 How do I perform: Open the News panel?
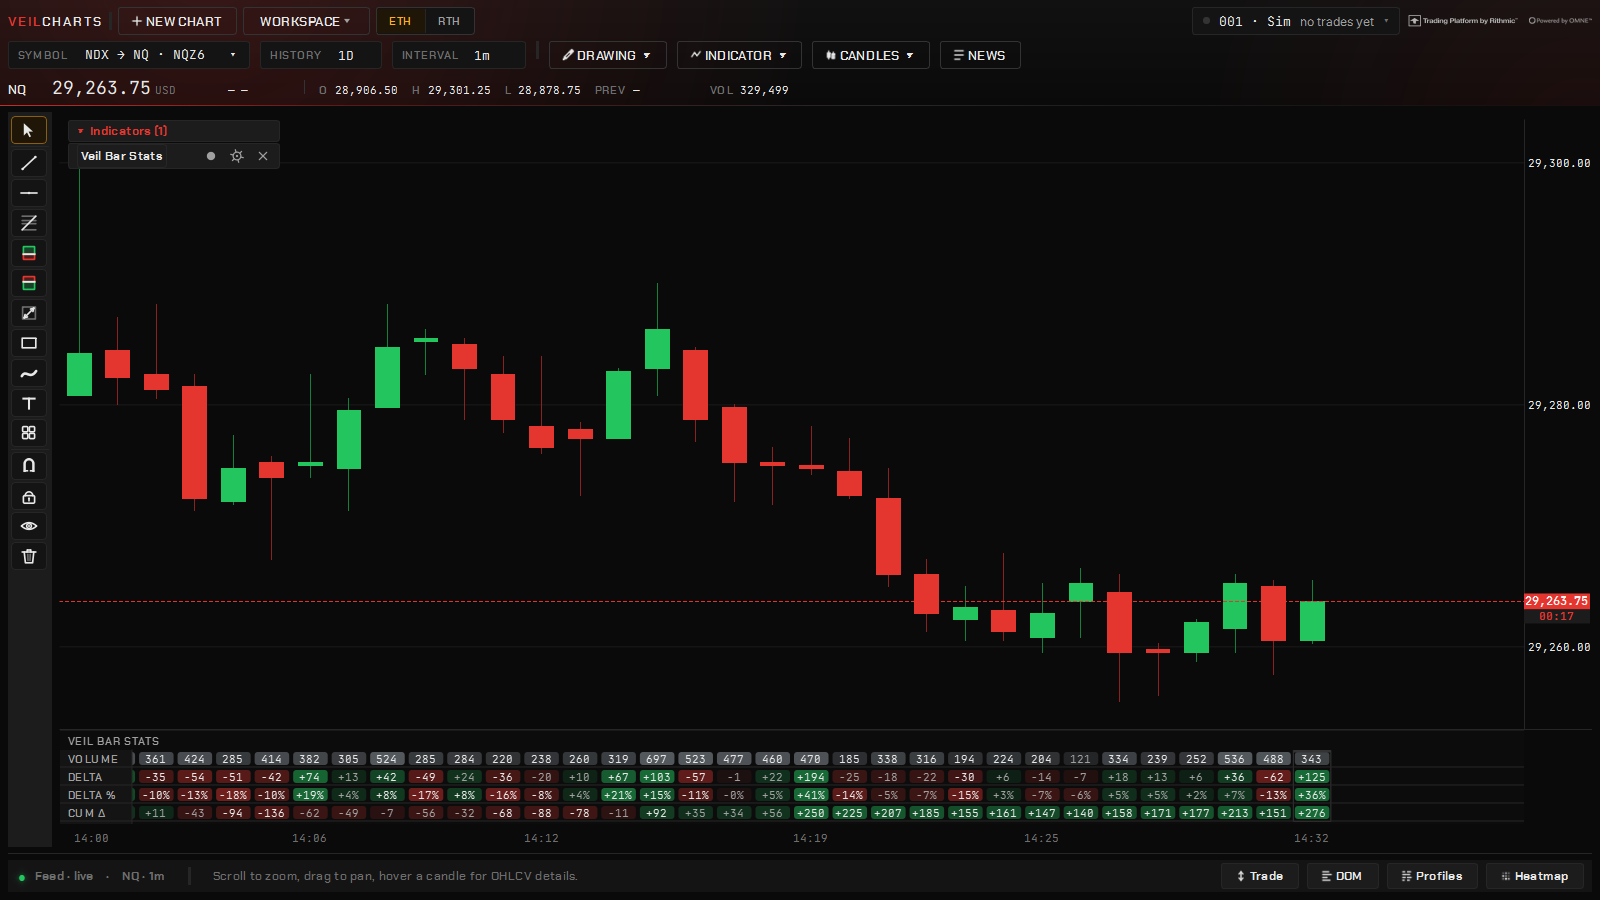[x=980, y=55]
